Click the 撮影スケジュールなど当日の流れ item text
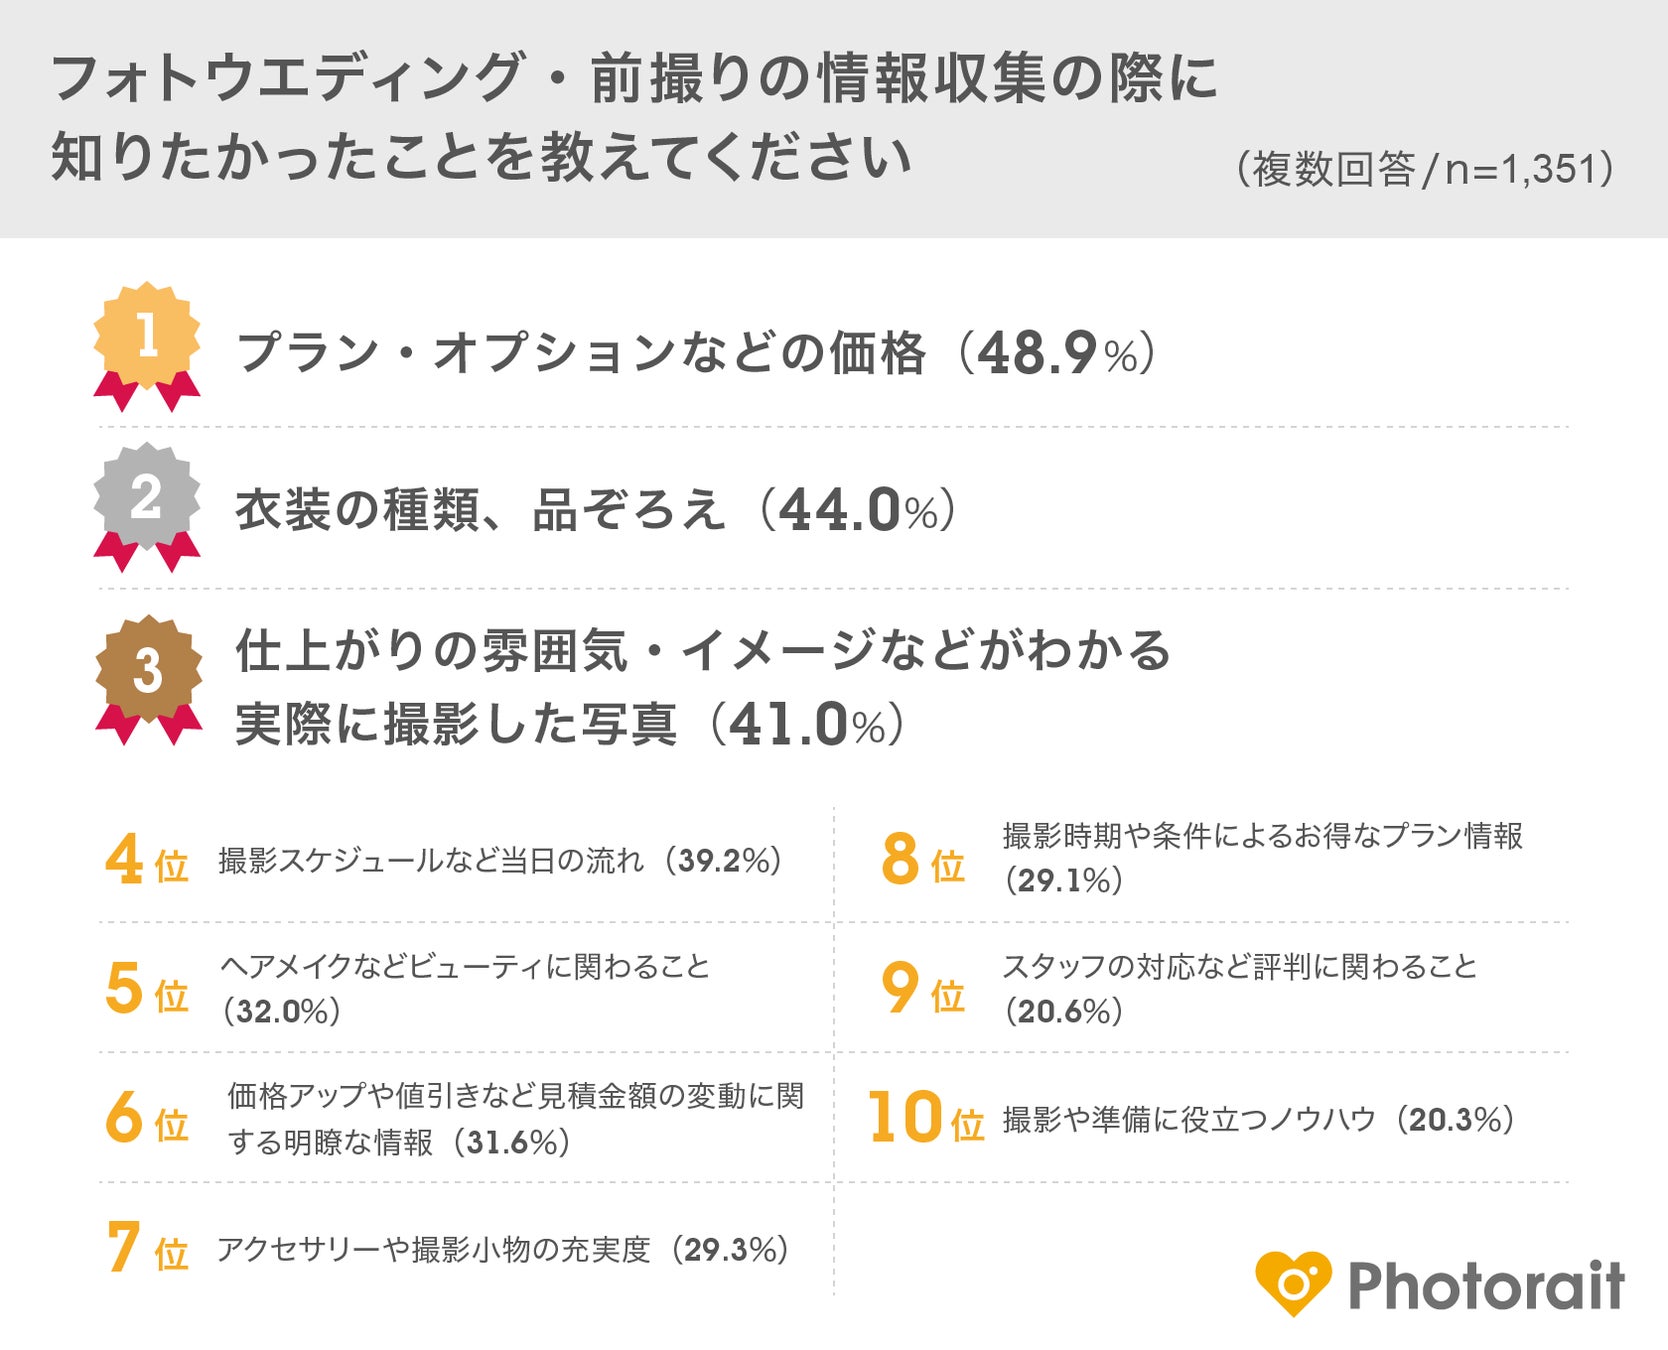This screenshot has height=1350, width=1668. pos(431,861)
